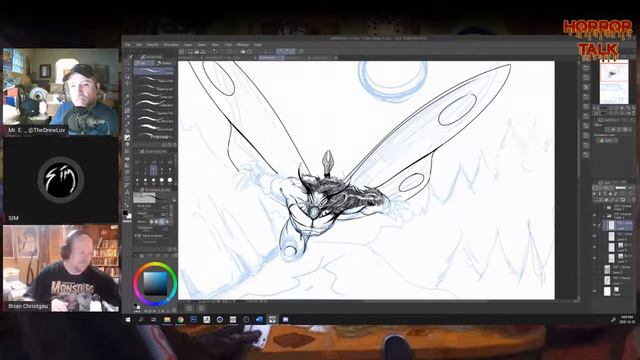Open the Layer menu
640x360 pixels.
click(188, 45)
